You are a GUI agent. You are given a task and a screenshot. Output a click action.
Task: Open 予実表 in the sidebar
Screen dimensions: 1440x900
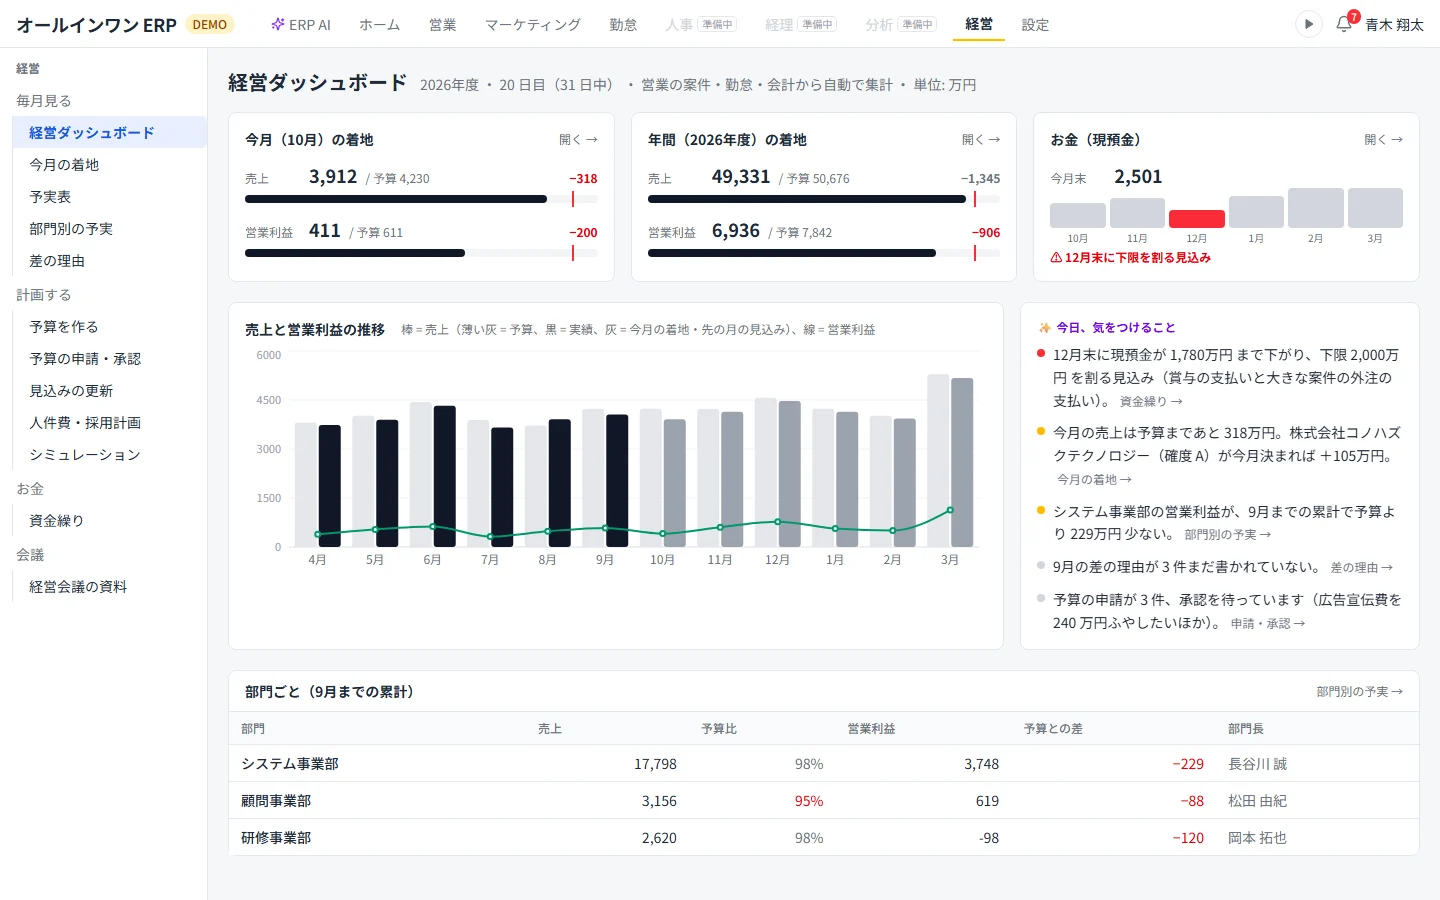(109, 197)
